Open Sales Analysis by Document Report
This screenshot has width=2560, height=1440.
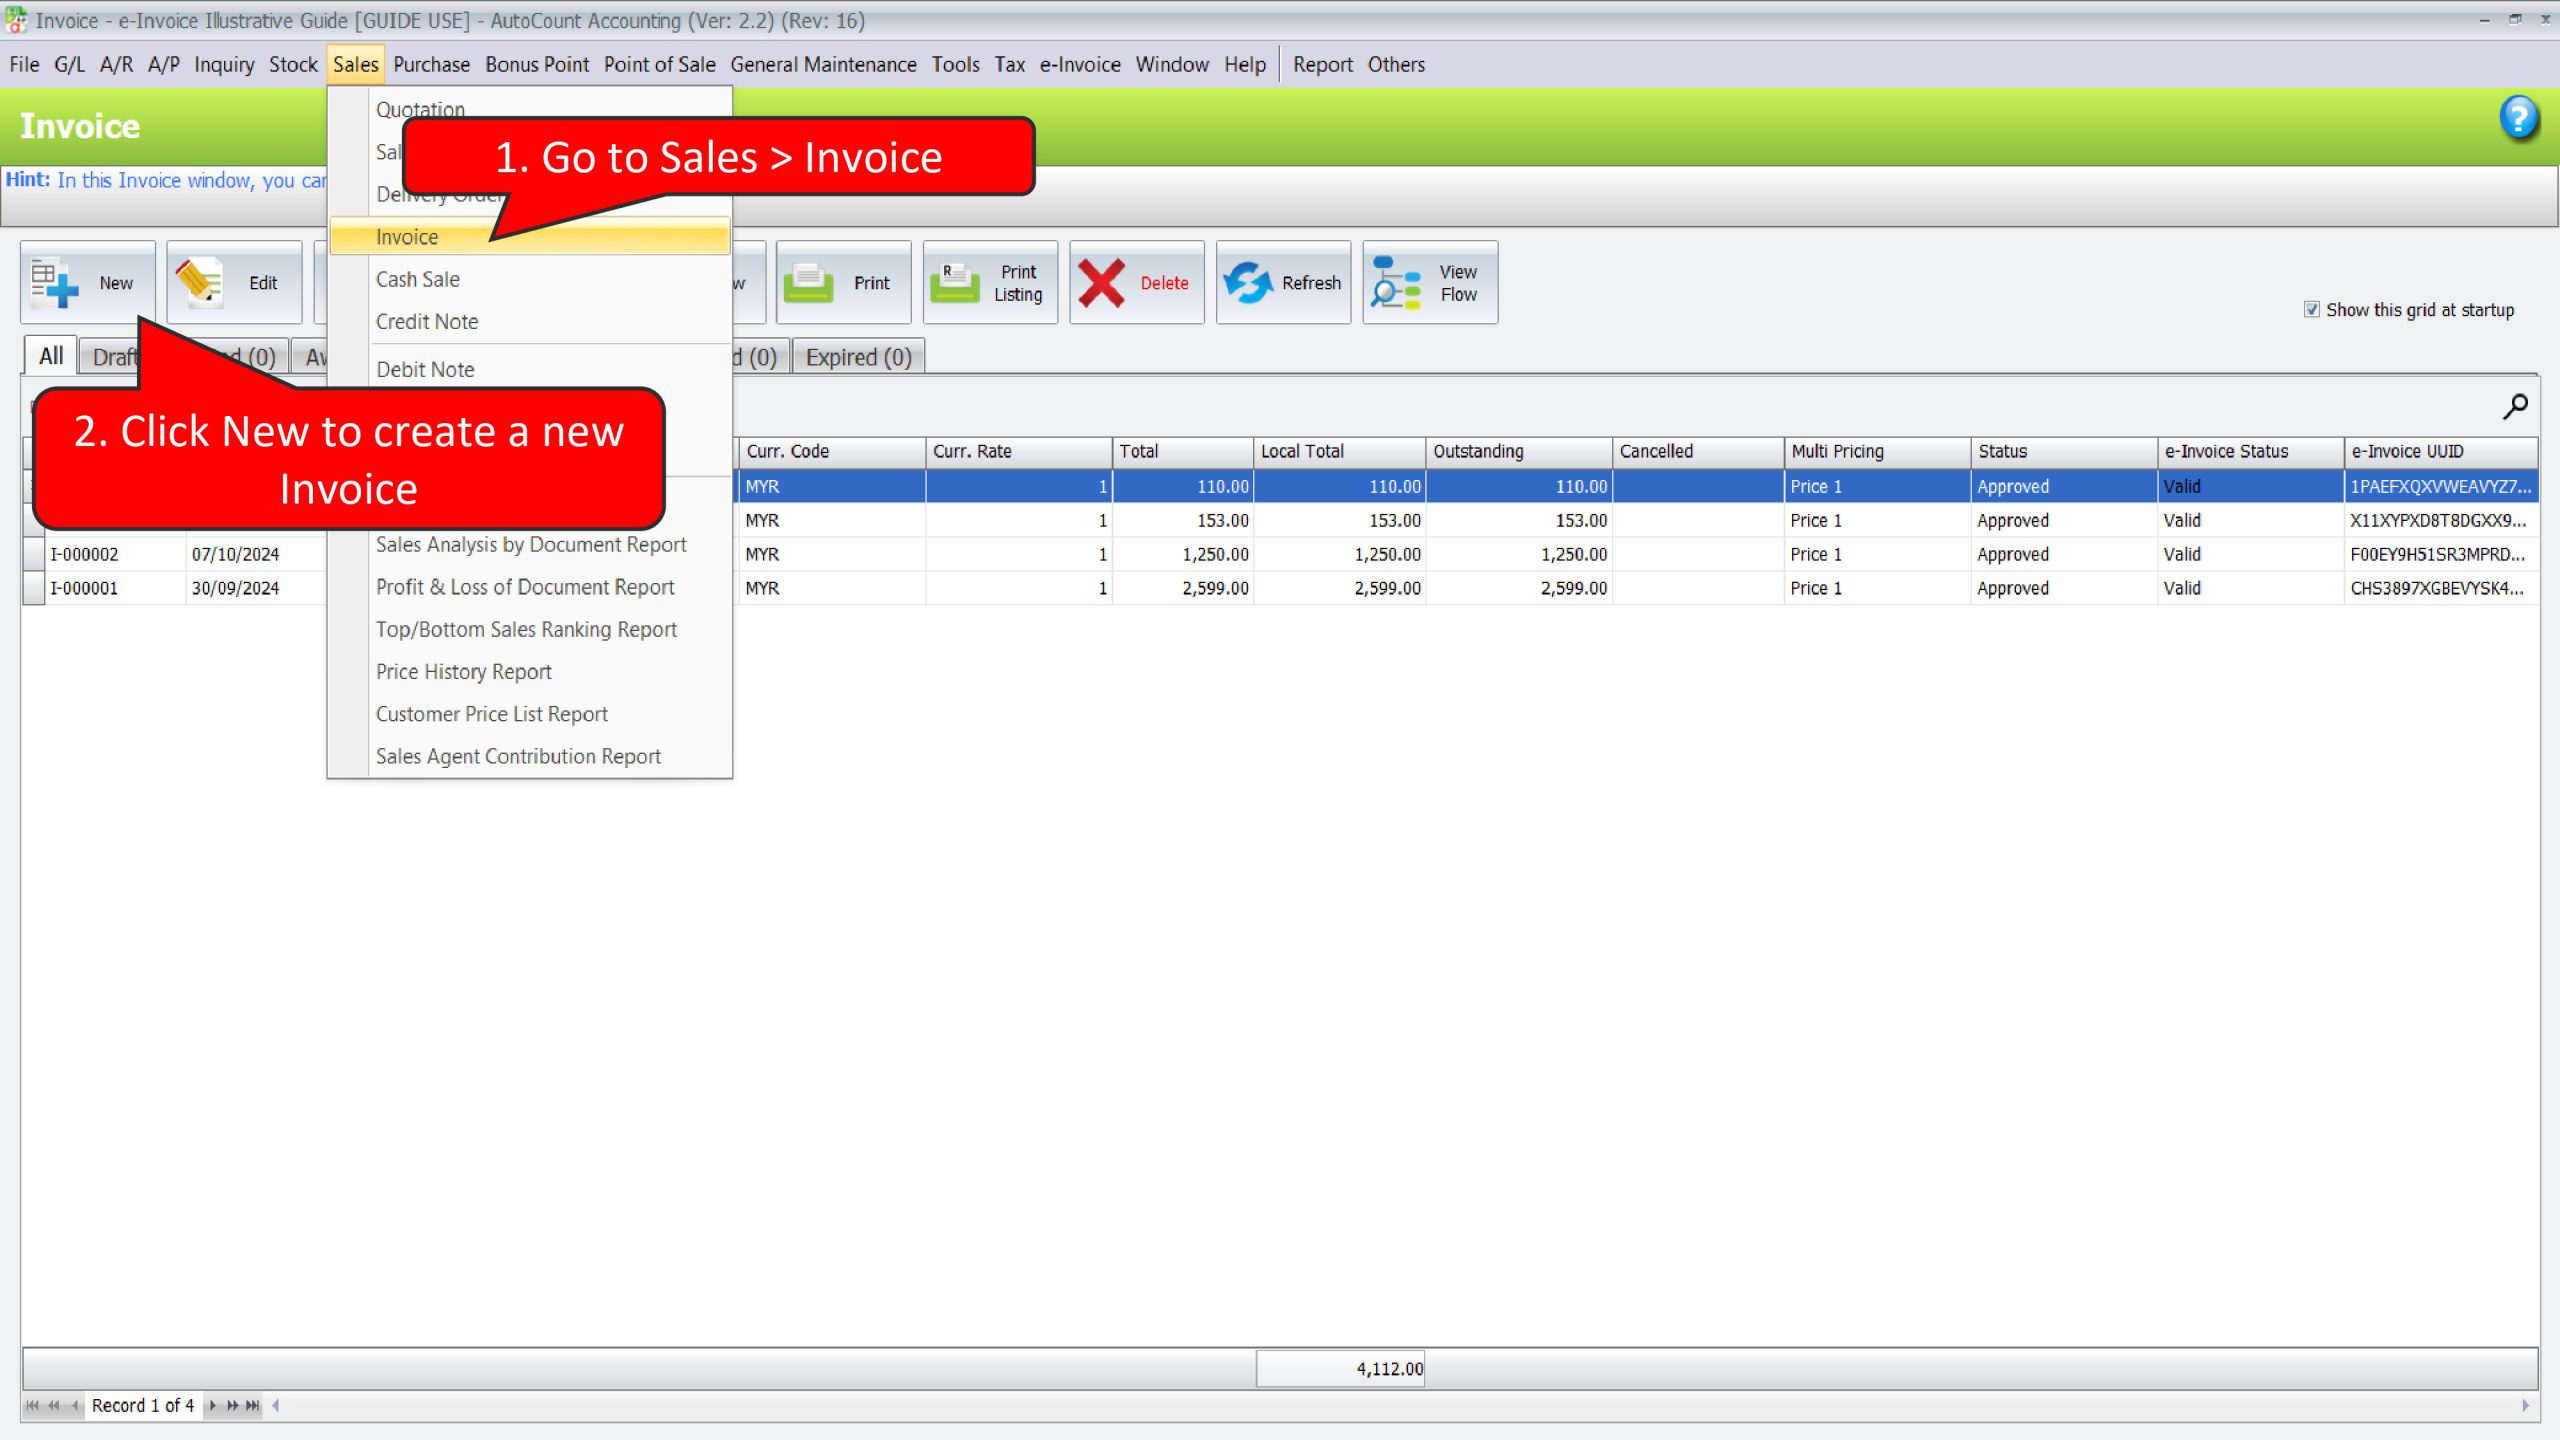click(x=530, y=544)
